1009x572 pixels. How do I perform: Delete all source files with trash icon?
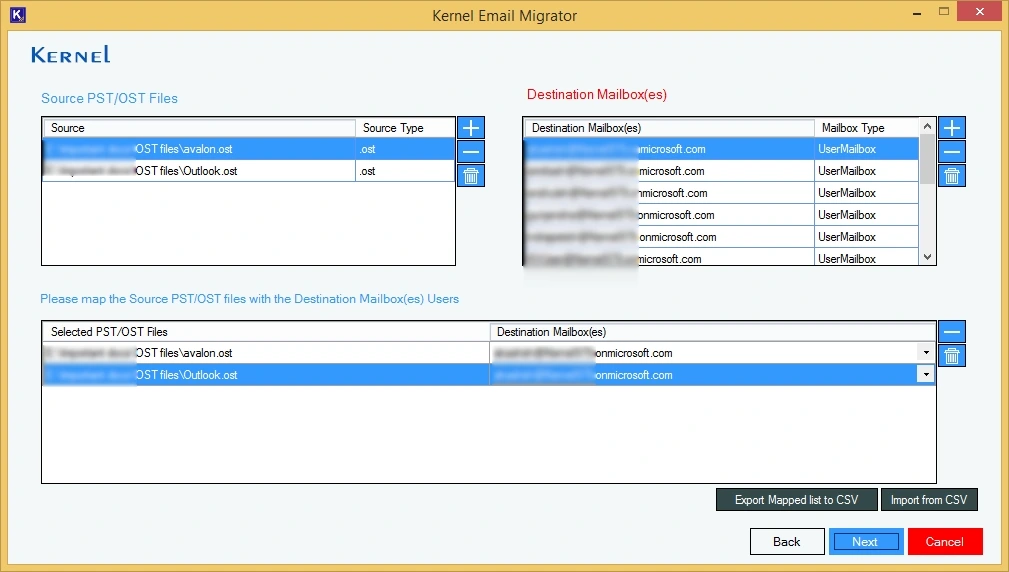coord(471,176)
